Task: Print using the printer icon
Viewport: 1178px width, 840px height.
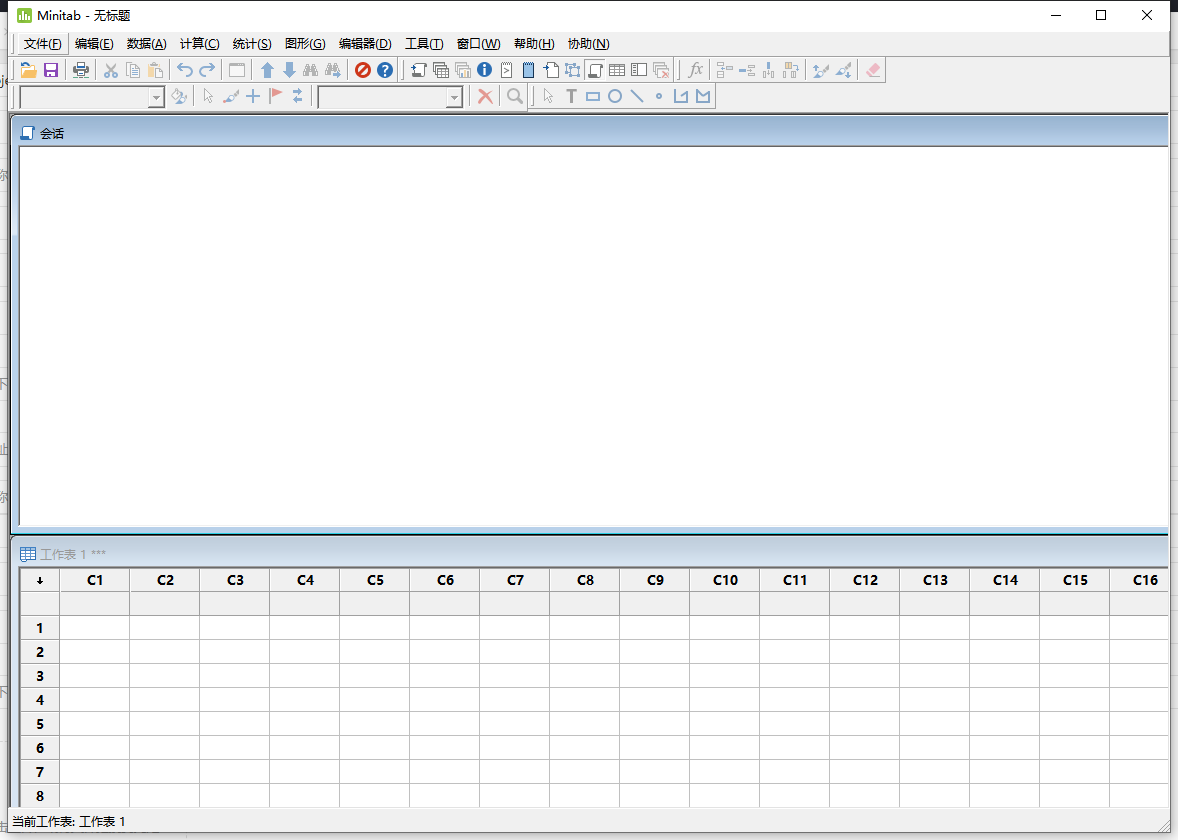Action: pyautogui.click(x=80, y=70)
